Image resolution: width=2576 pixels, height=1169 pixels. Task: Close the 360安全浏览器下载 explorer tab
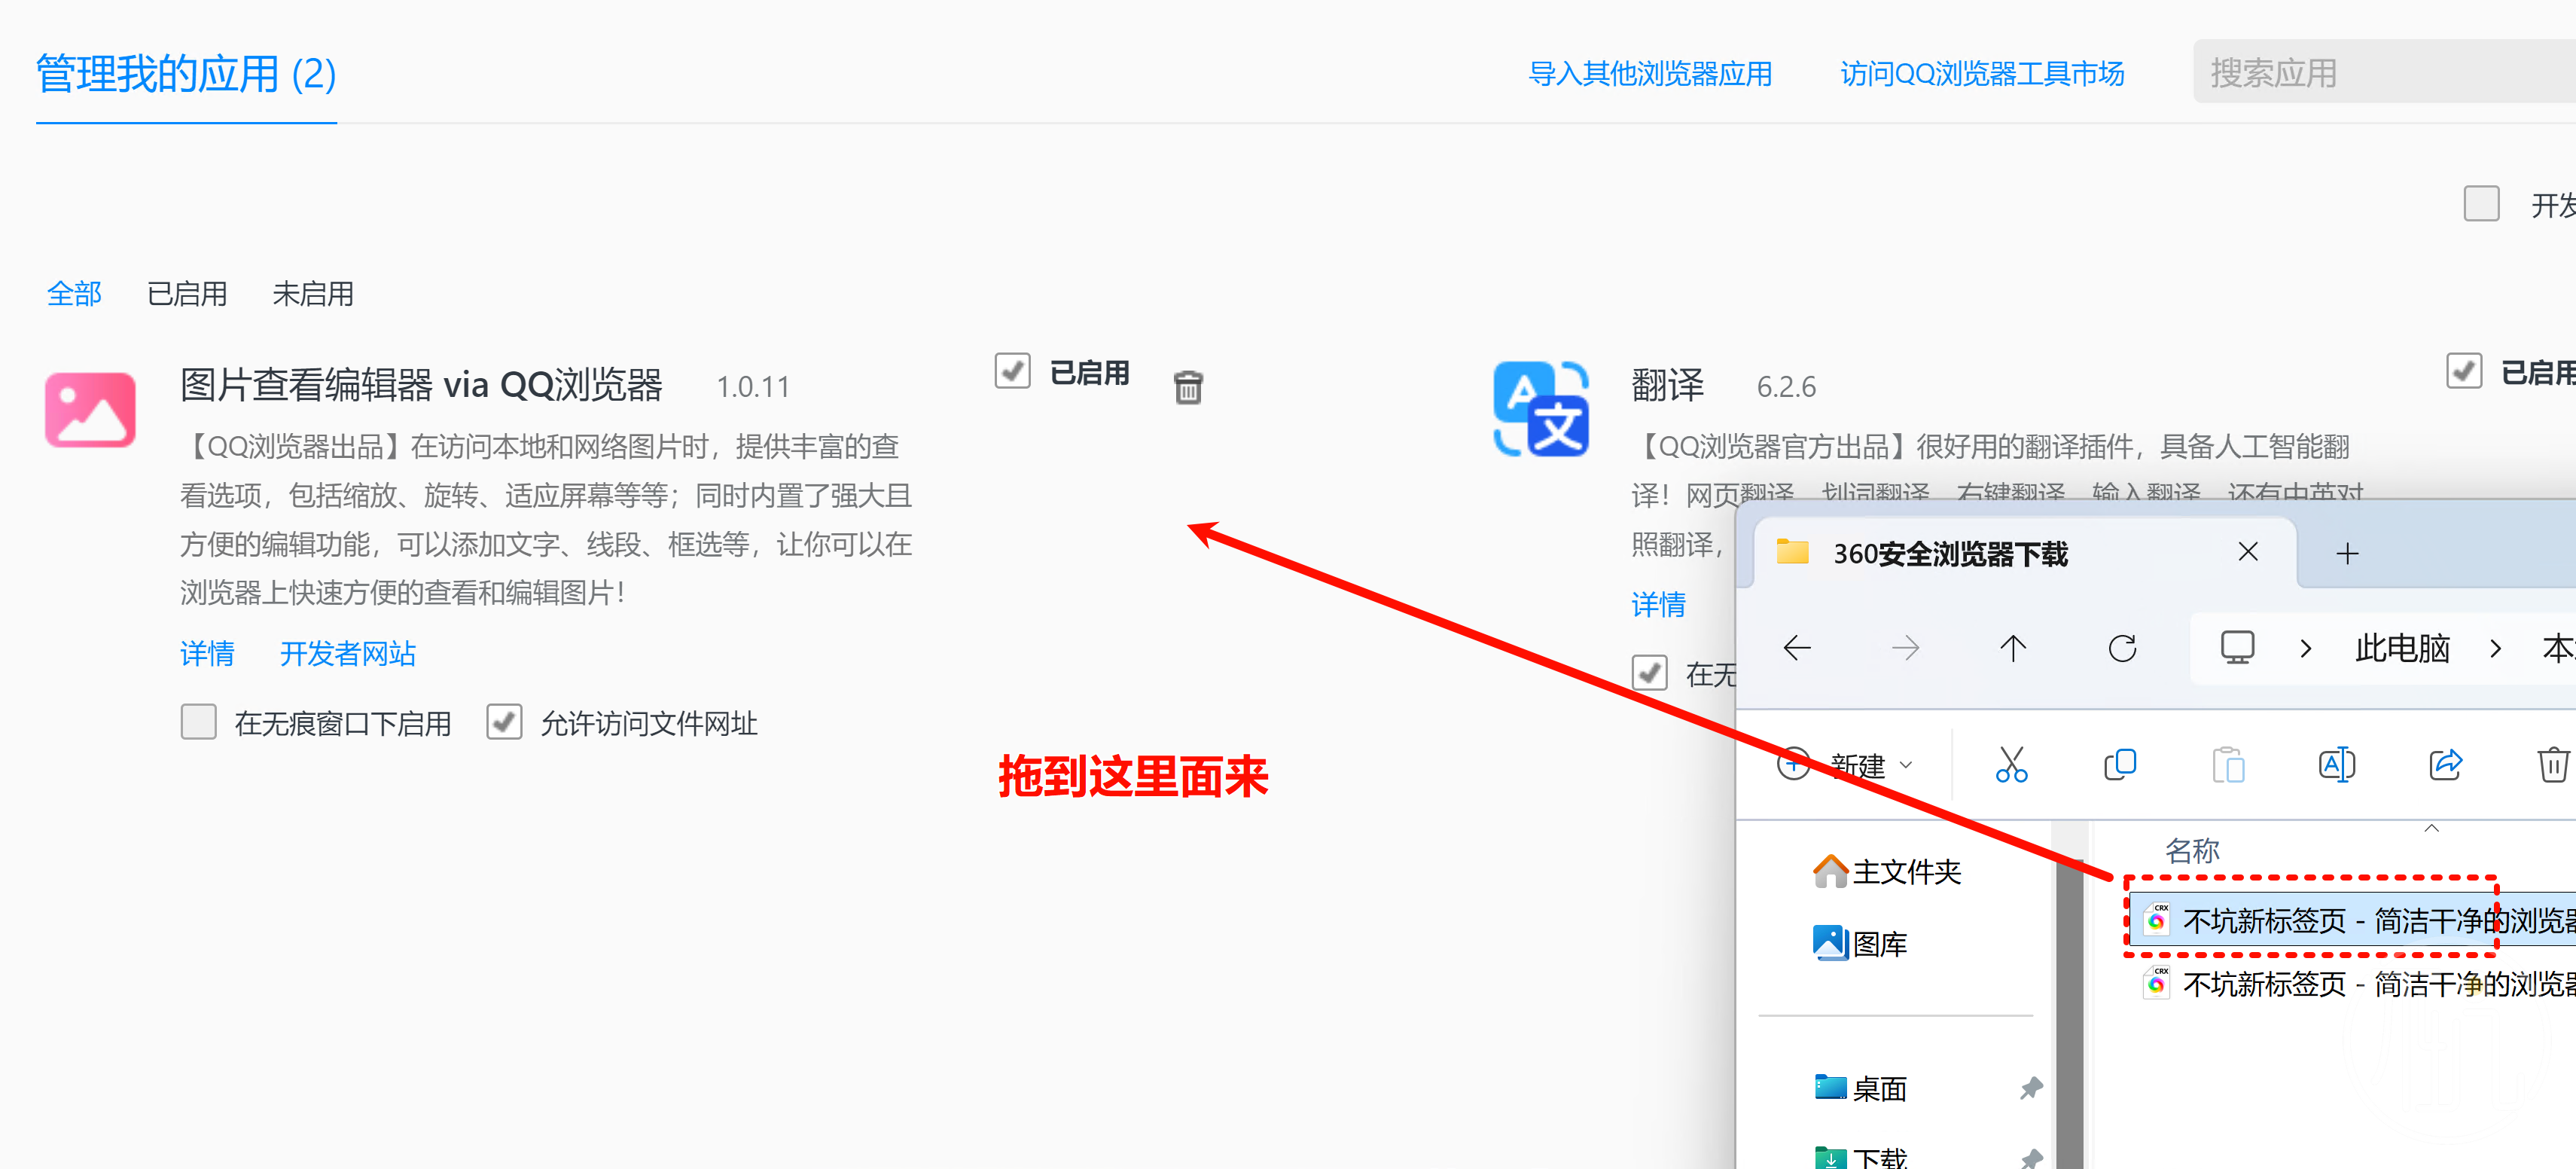2248,552
